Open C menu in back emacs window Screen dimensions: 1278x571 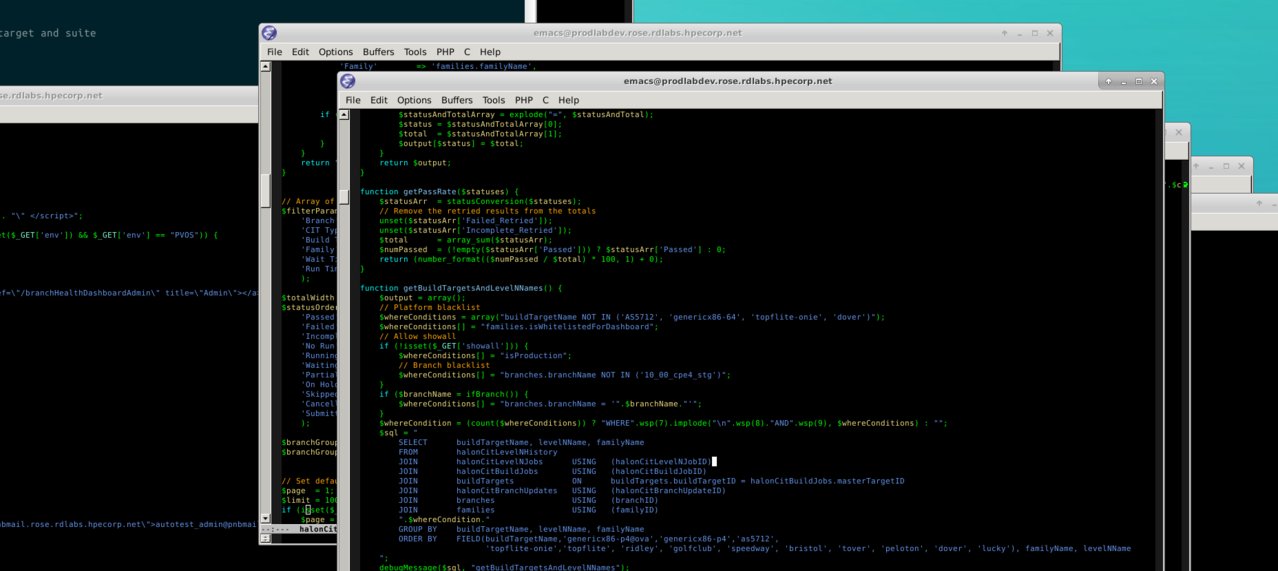click(467, 52)
